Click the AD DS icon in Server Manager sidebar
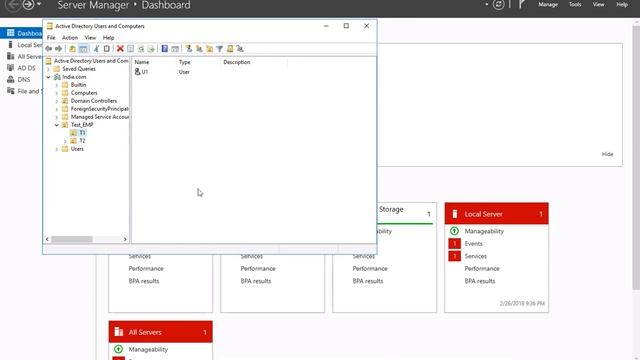This screenshot has width=640, height=360. click(11, 68)
